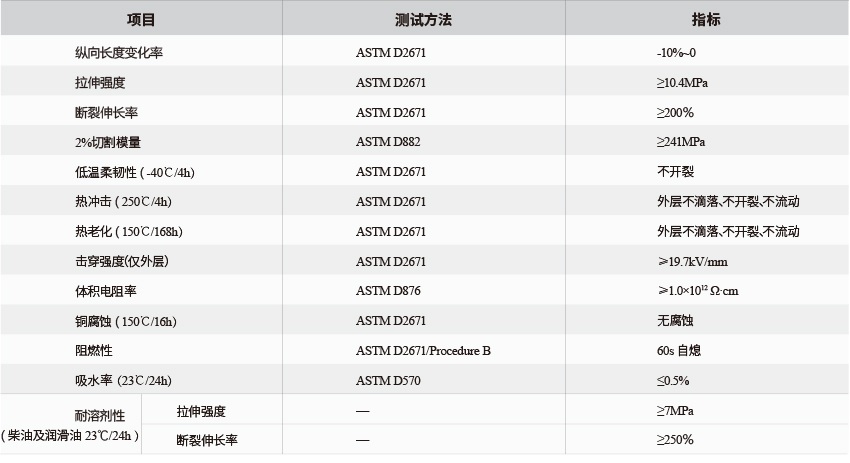The height and width of the screenshot is (463, 850).
Task: Click the 断裂伸长率 item in third row
Action: [x=106, y=112]
